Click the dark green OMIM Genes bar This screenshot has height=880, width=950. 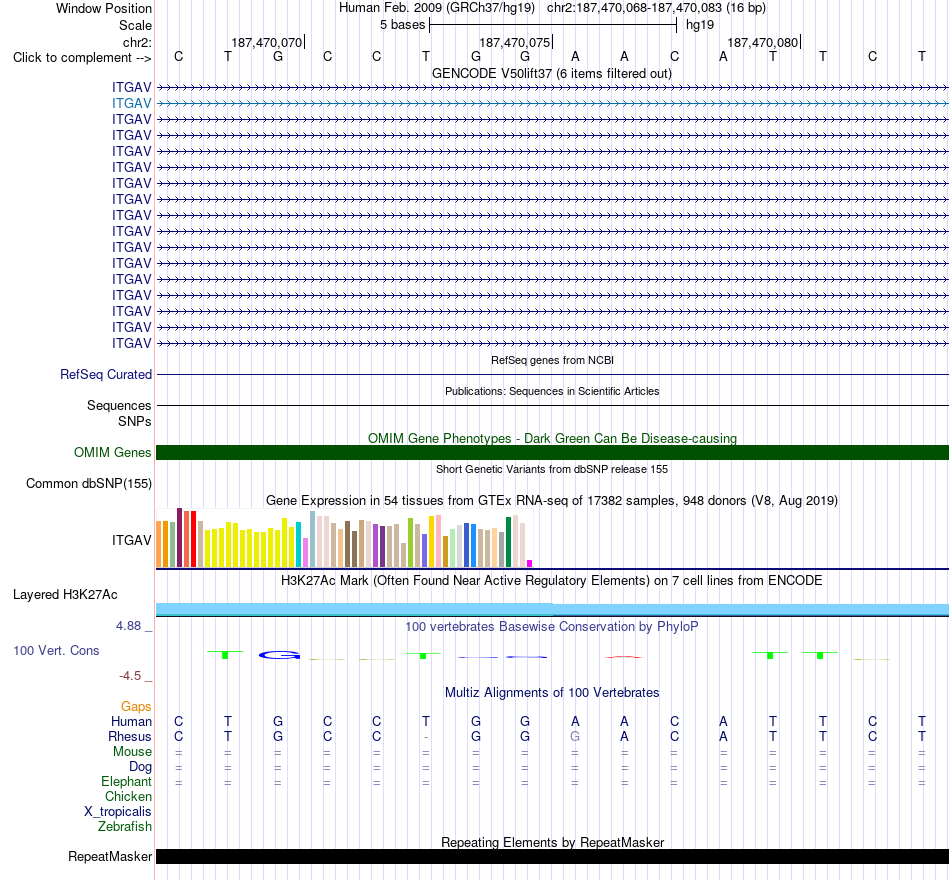pyautogui.click(x=552, y=452)
